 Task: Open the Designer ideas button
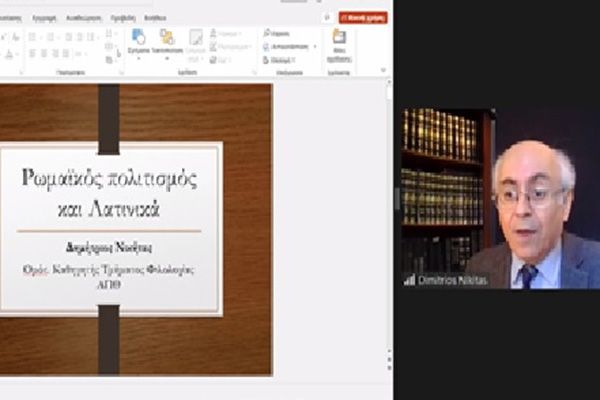click(339, 40)
